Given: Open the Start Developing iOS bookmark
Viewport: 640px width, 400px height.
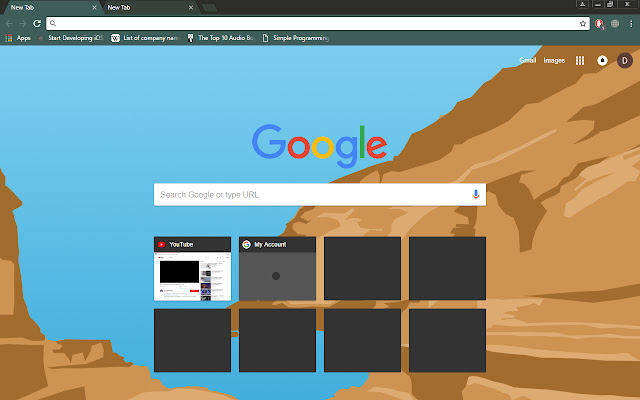Looking at the screenshot, I should click(70, 38).
